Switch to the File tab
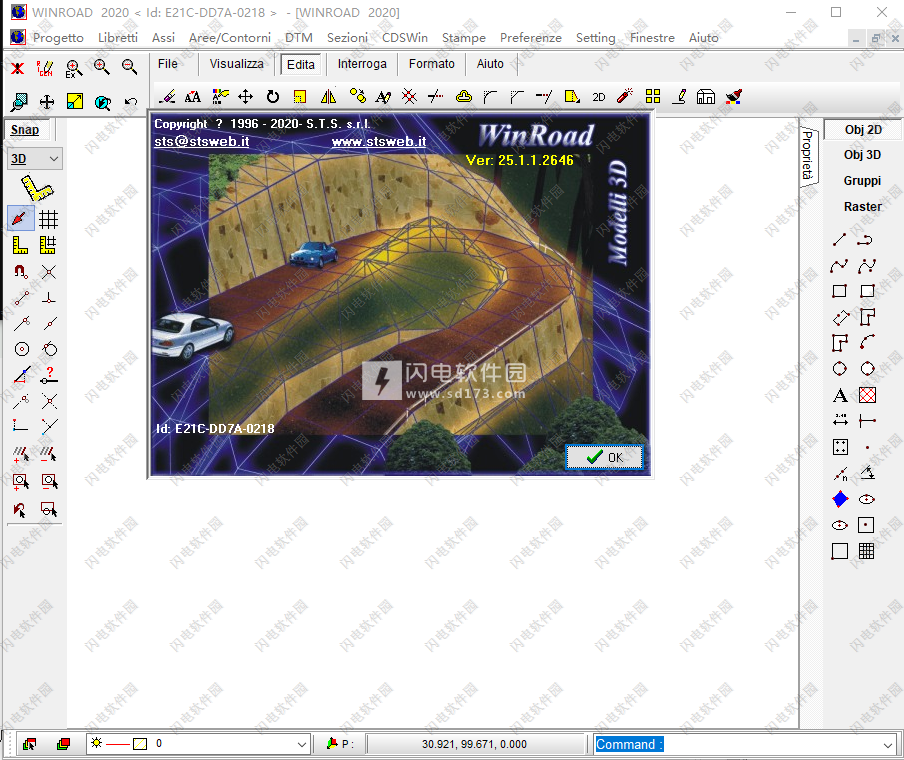904x760 pixels. pyautogui.click(x=168, y=64)
